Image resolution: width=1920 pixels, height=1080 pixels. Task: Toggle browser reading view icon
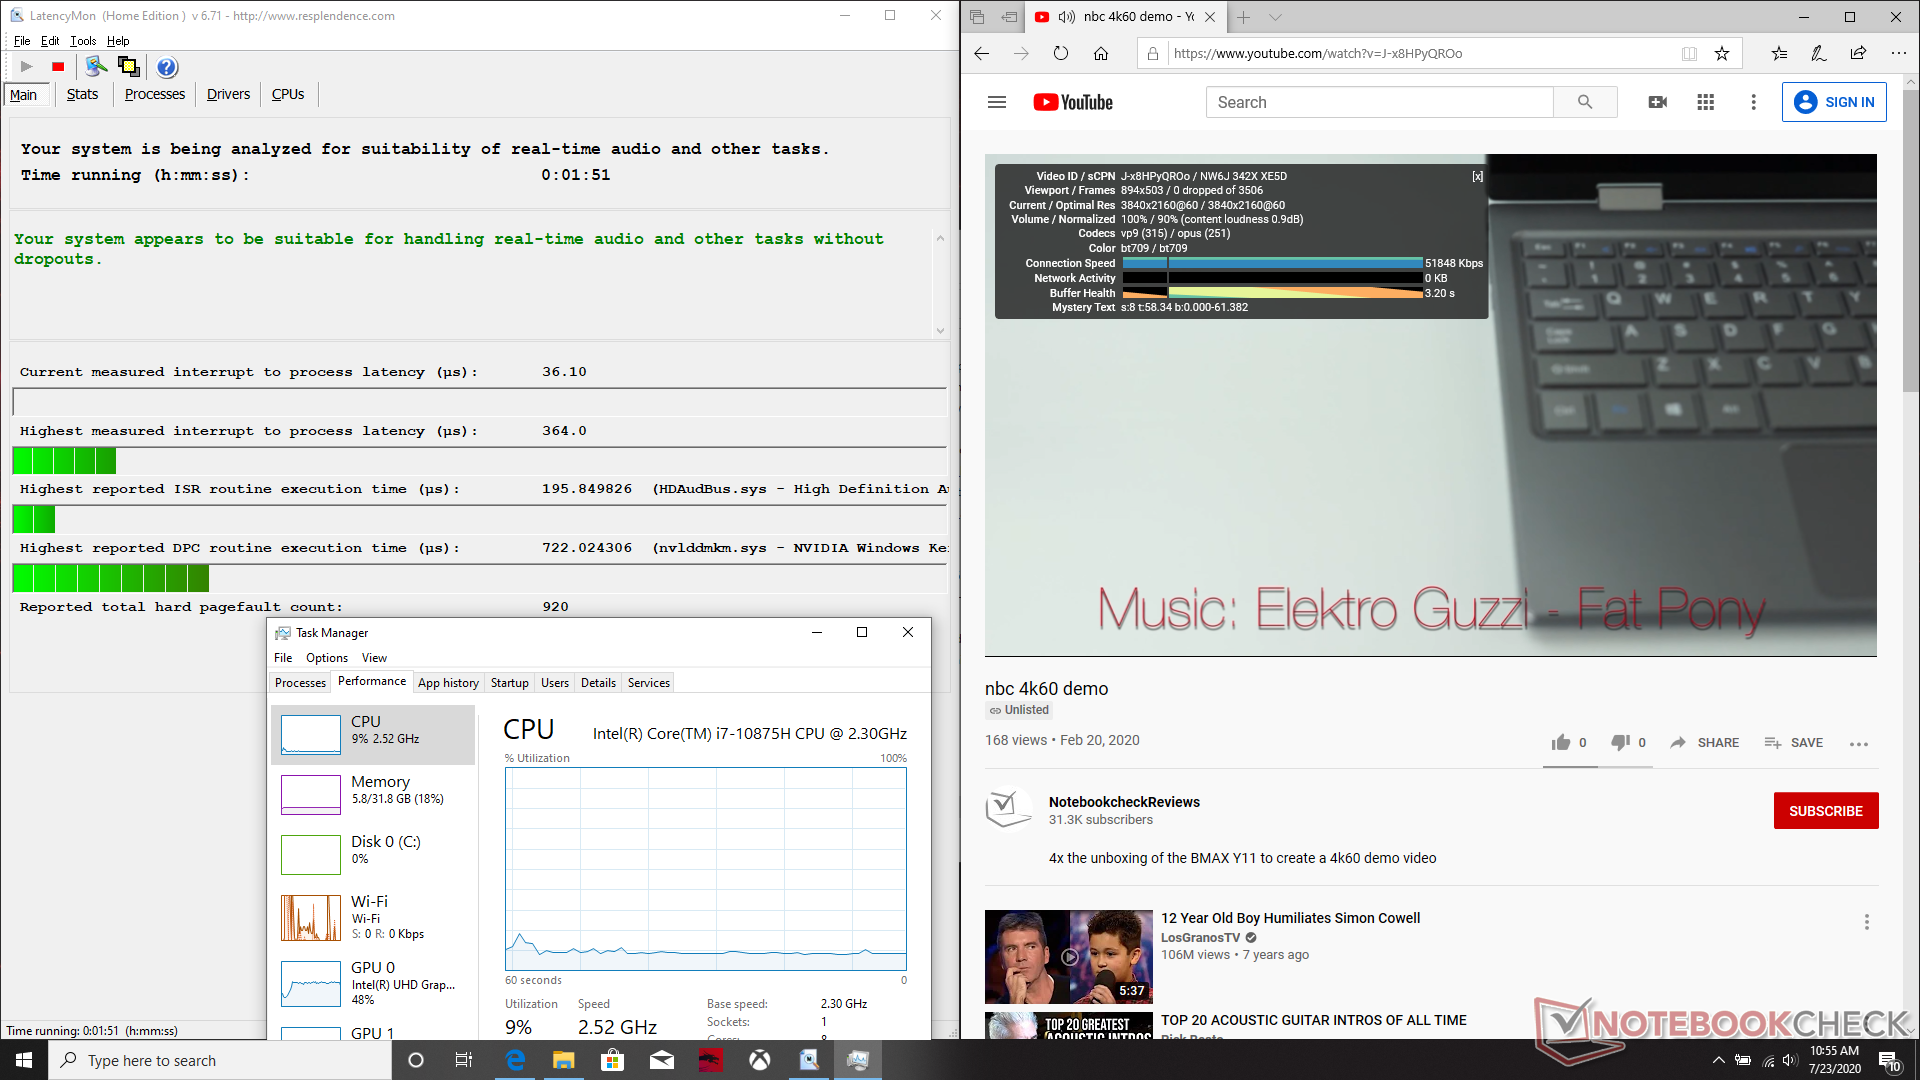[x=1689, y=53]
